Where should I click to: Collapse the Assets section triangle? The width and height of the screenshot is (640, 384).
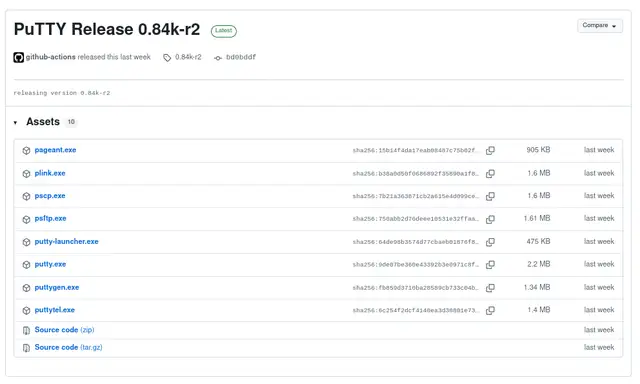16,122
